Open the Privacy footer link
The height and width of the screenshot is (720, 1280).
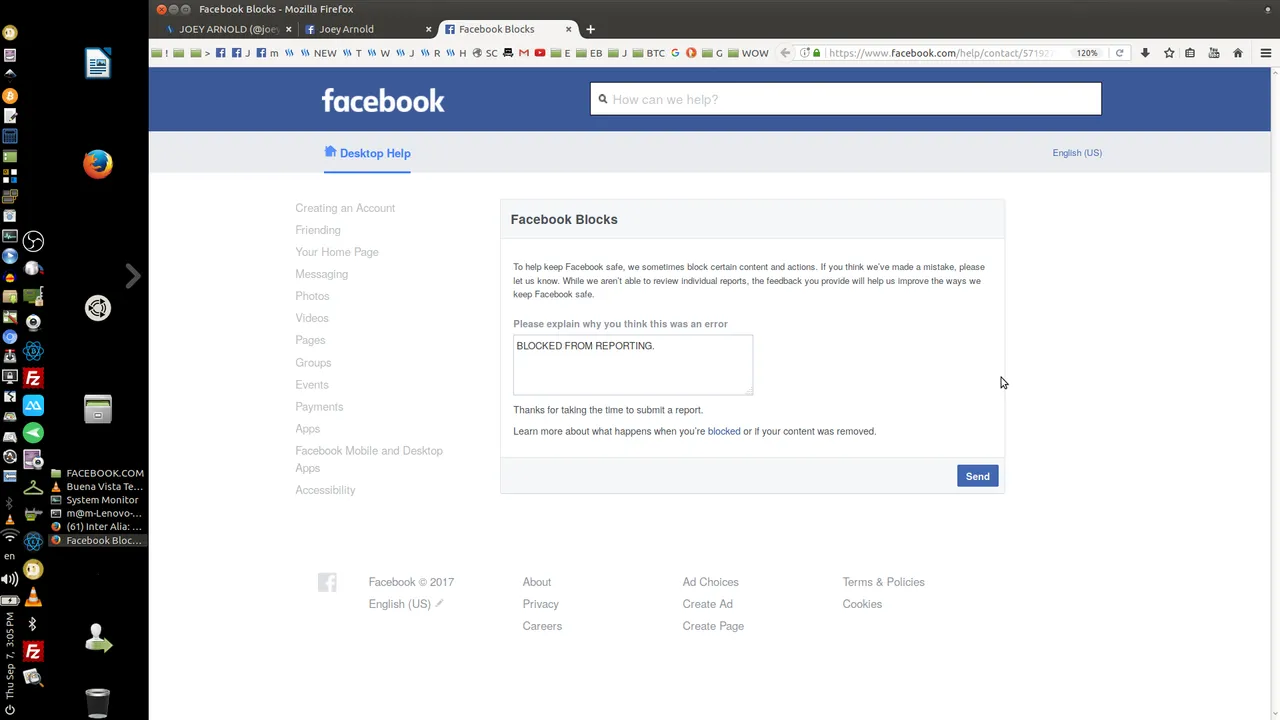(540, 604)
